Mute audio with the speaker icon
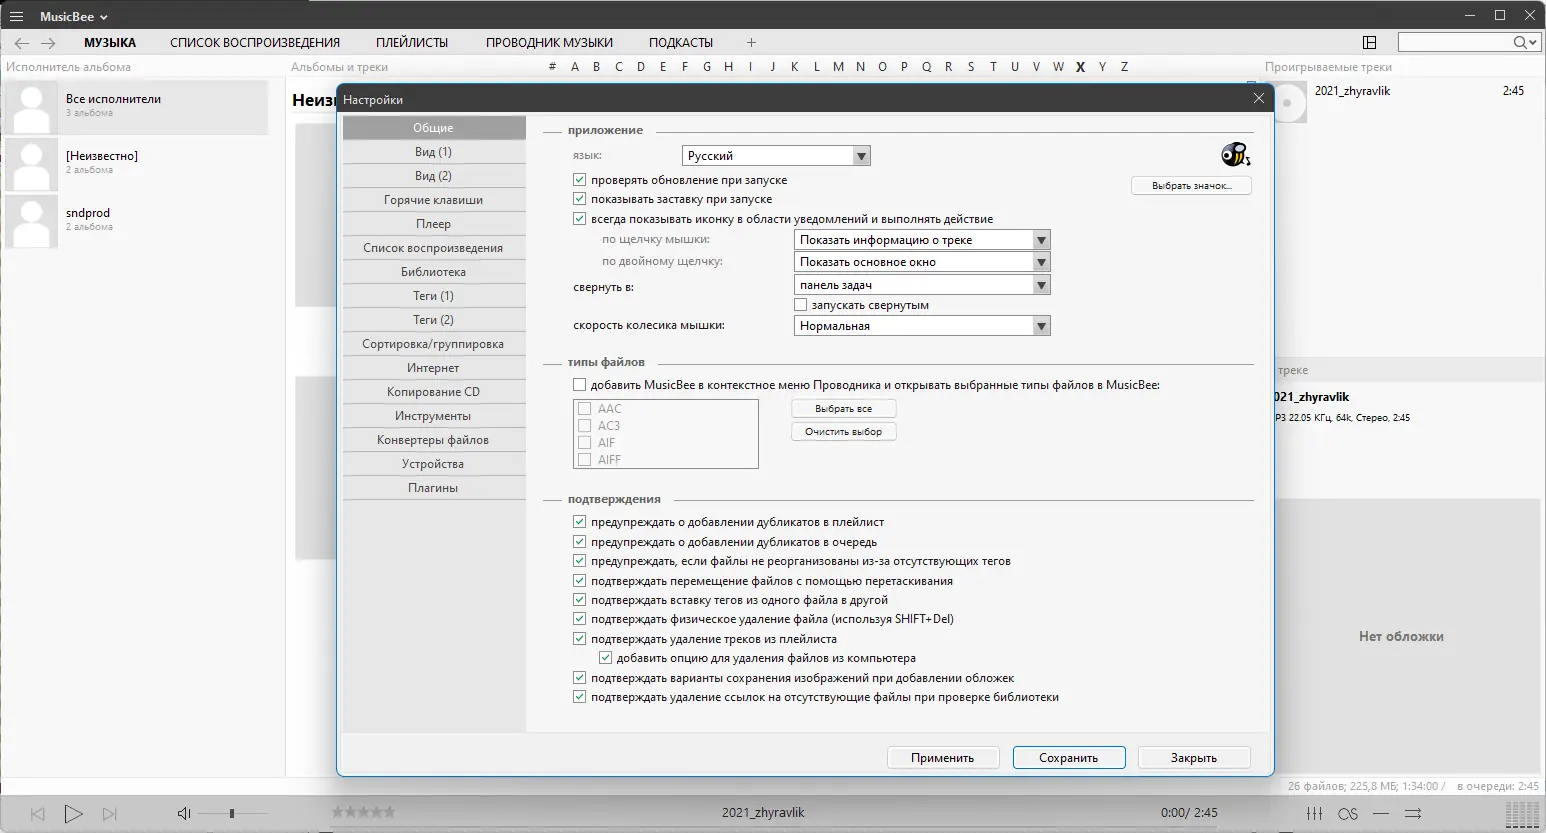1546x833 pixels. 184,814
